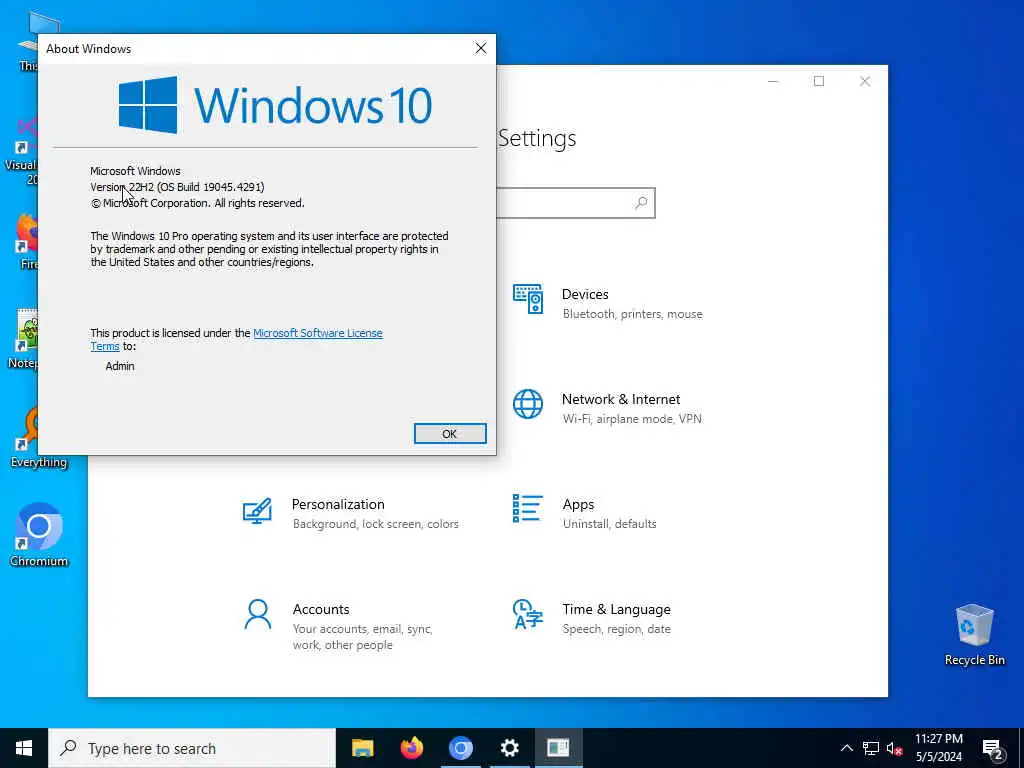The height and width of the screenshot is (768, 1024).
Task: Switch to About Windows taskbar icon
Action: click(x=558, y=748)
